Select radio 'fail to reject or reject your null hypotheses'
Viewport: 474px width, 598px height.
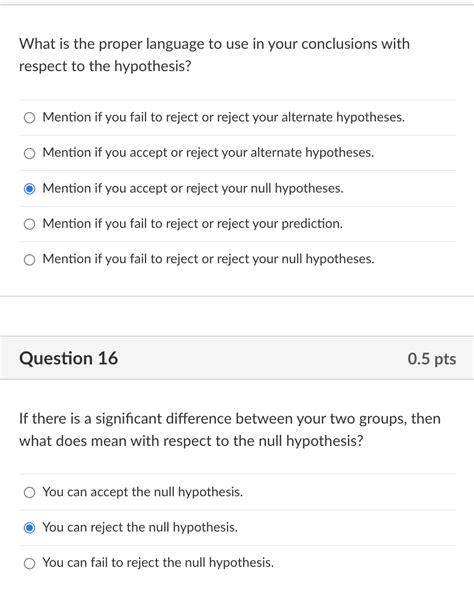point(29,260)
